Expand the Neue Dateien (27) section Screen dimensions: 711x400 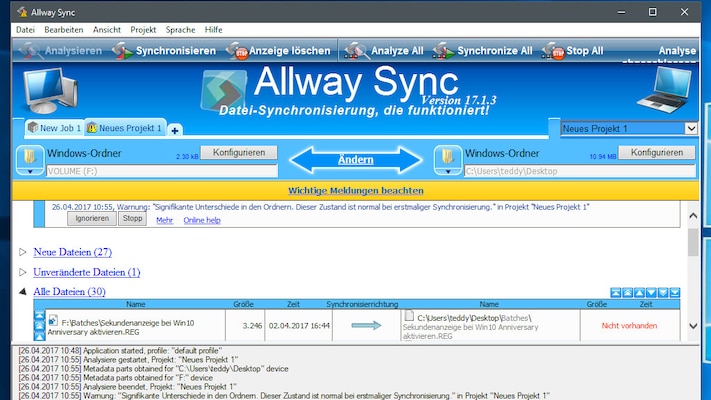(24, 252)
